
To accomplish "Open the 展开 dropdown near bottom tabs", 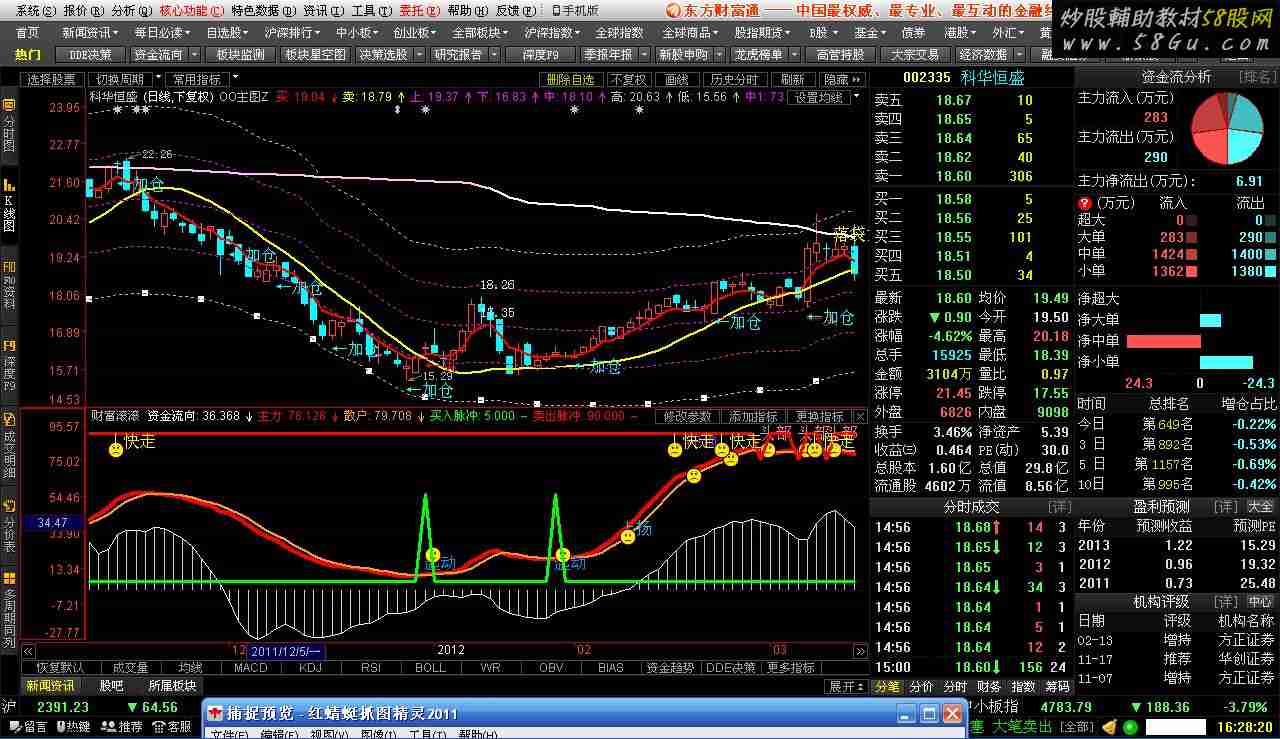I will 846,687.
